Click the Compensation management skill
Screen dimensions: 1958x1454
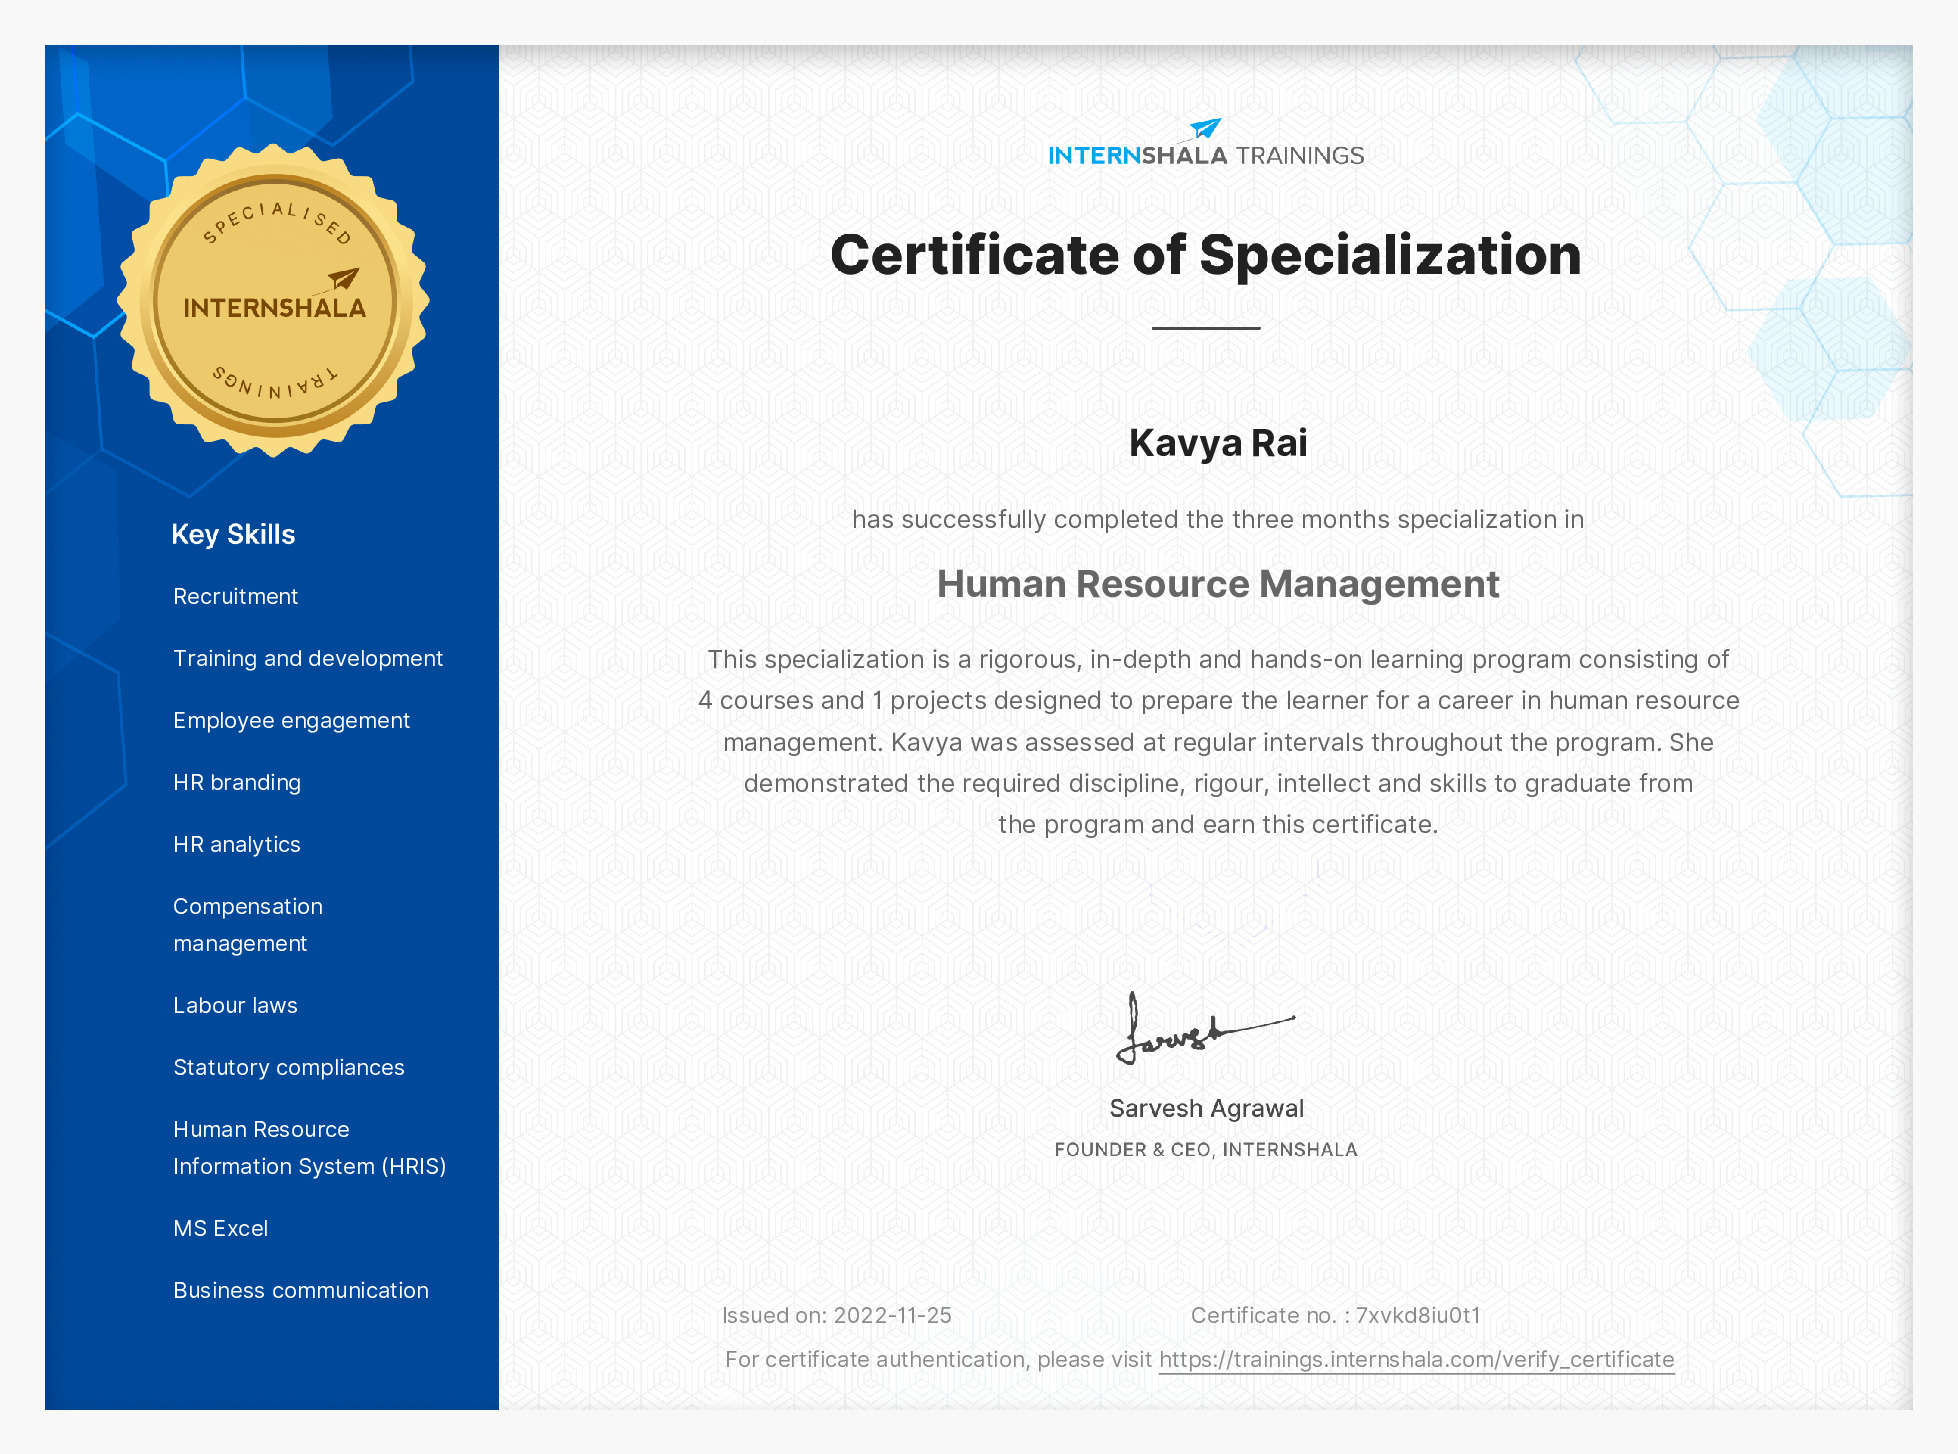click(248, 924)
